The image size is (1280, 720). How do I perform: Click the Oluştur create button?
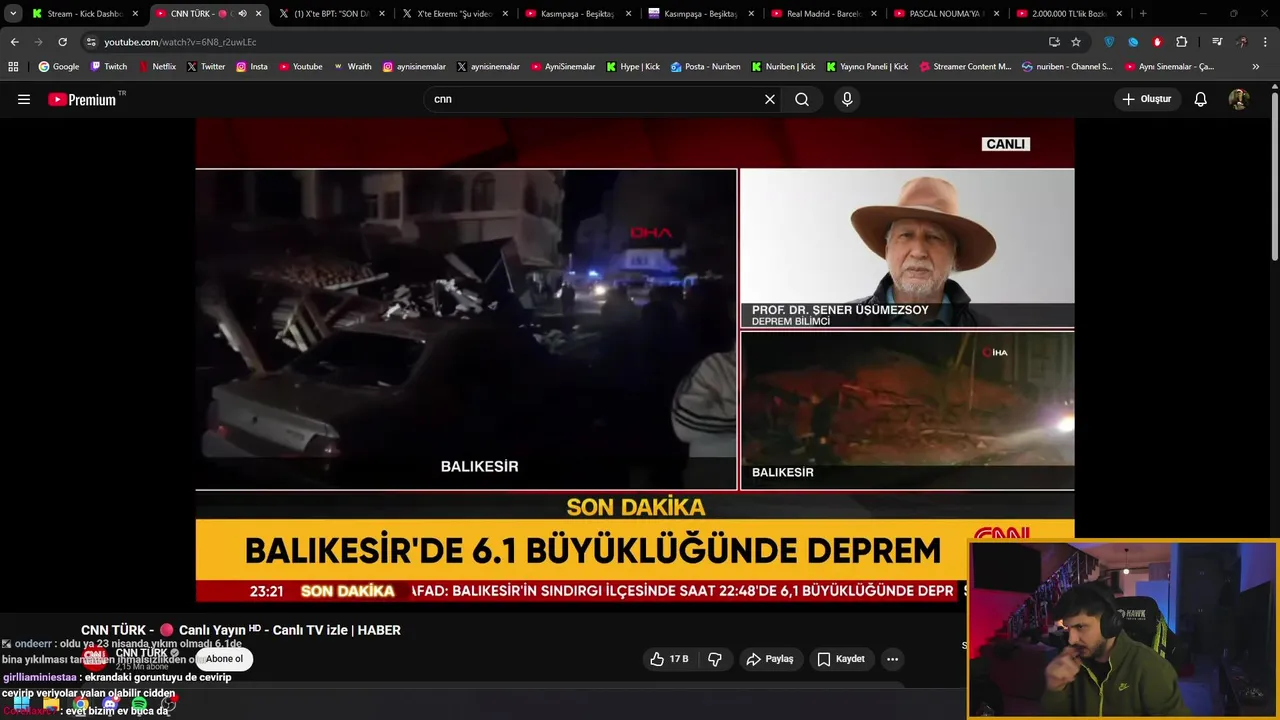tap(1146, 99)
